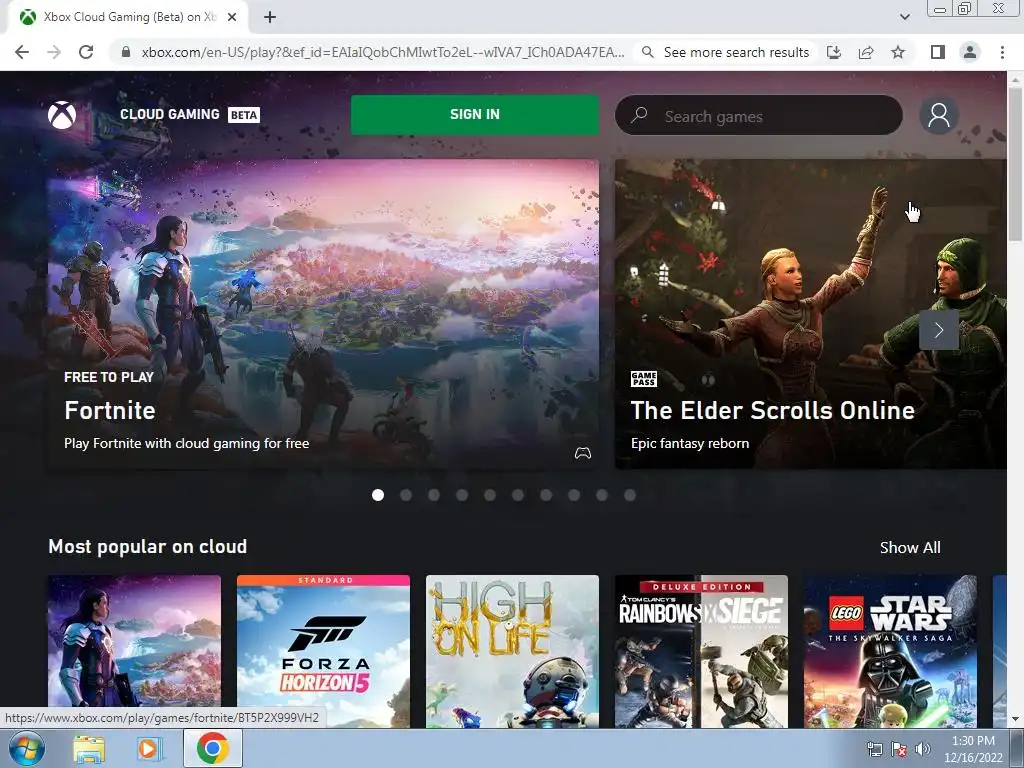Click the install app icon in address bar
1024x768 pixels.
[834, 52]
